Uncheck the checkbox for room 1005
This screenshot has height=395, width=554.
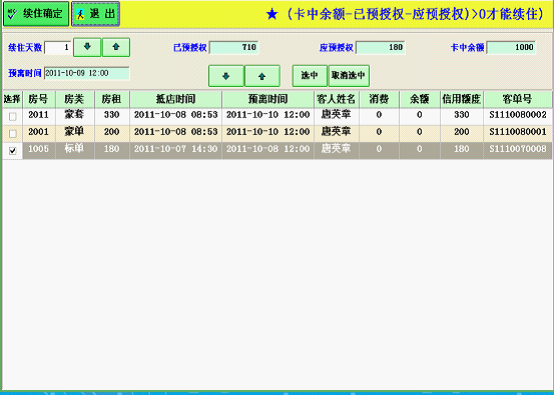pyautogui.click(x=13, y=151)
